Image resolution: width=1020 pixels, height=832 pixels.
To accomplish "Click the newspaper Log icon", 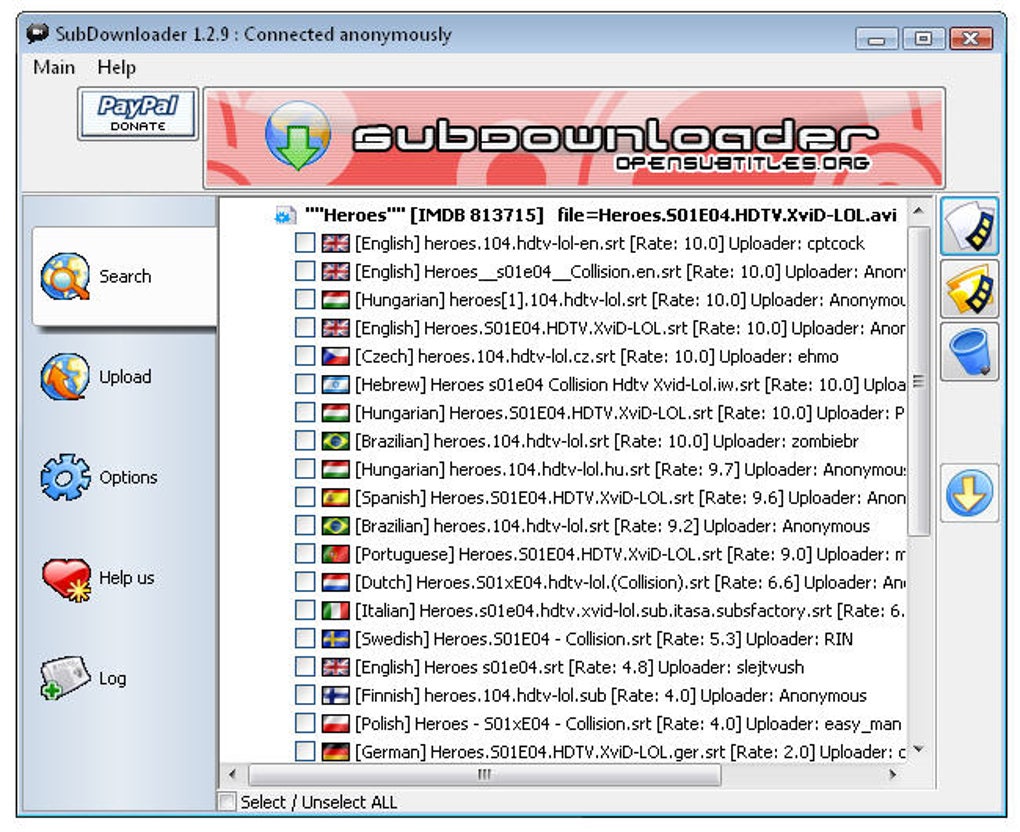I will tap(64, 678).
